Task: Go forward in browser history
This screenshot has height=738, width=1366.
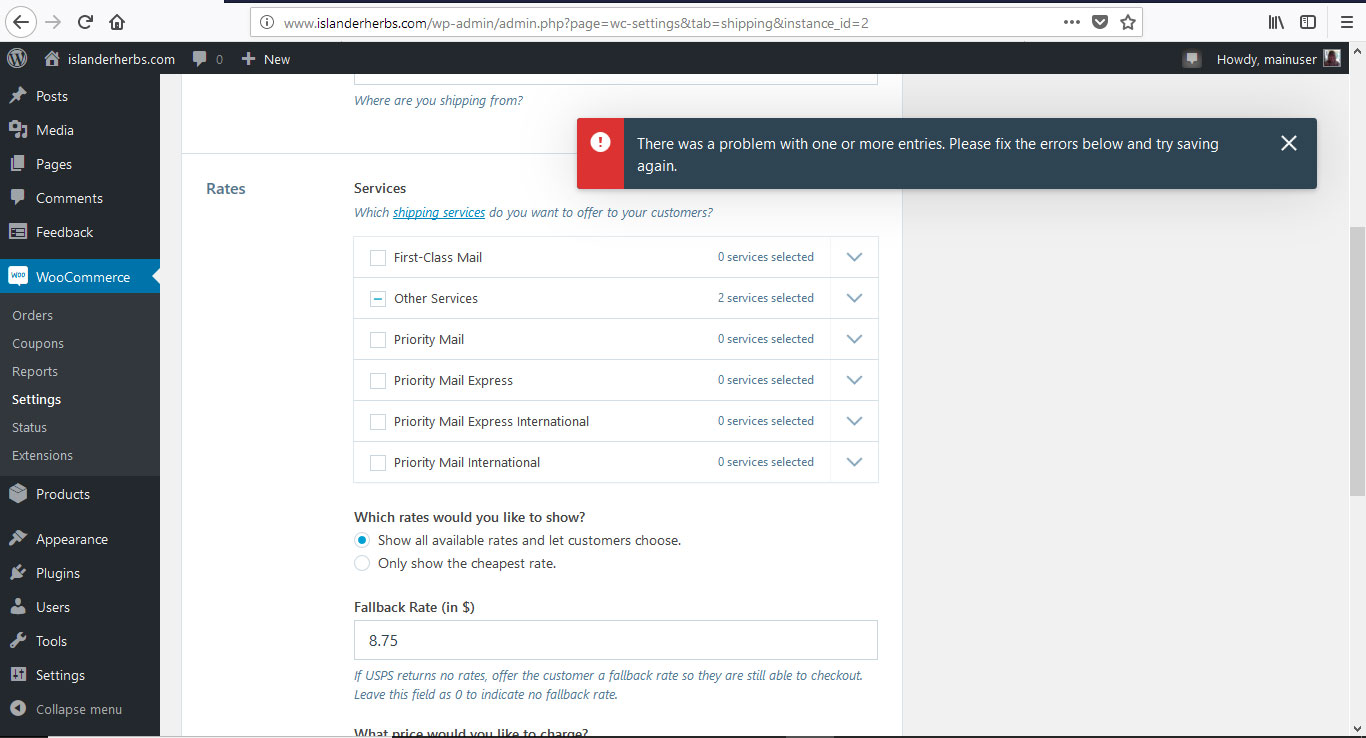Action: (x=53, y=22)
